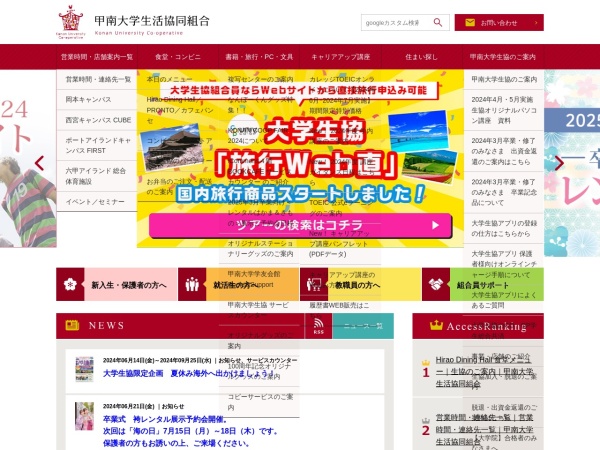Click the RSS feed icon
600x450 pixels.
(319, 326)
